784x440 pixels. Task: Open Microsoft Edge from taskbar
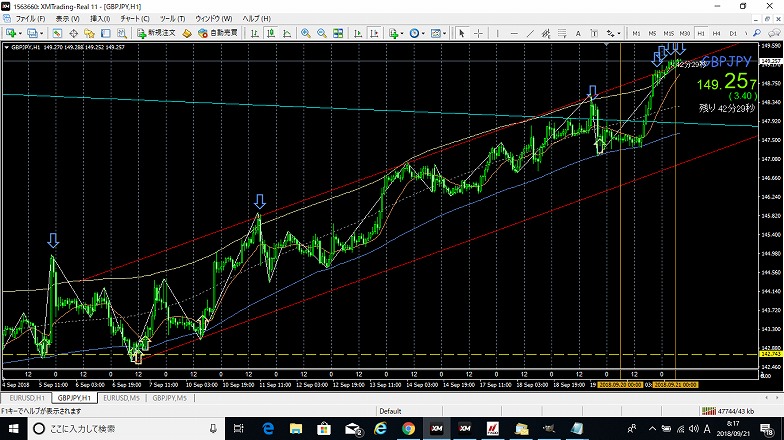[x=268, y=428]
